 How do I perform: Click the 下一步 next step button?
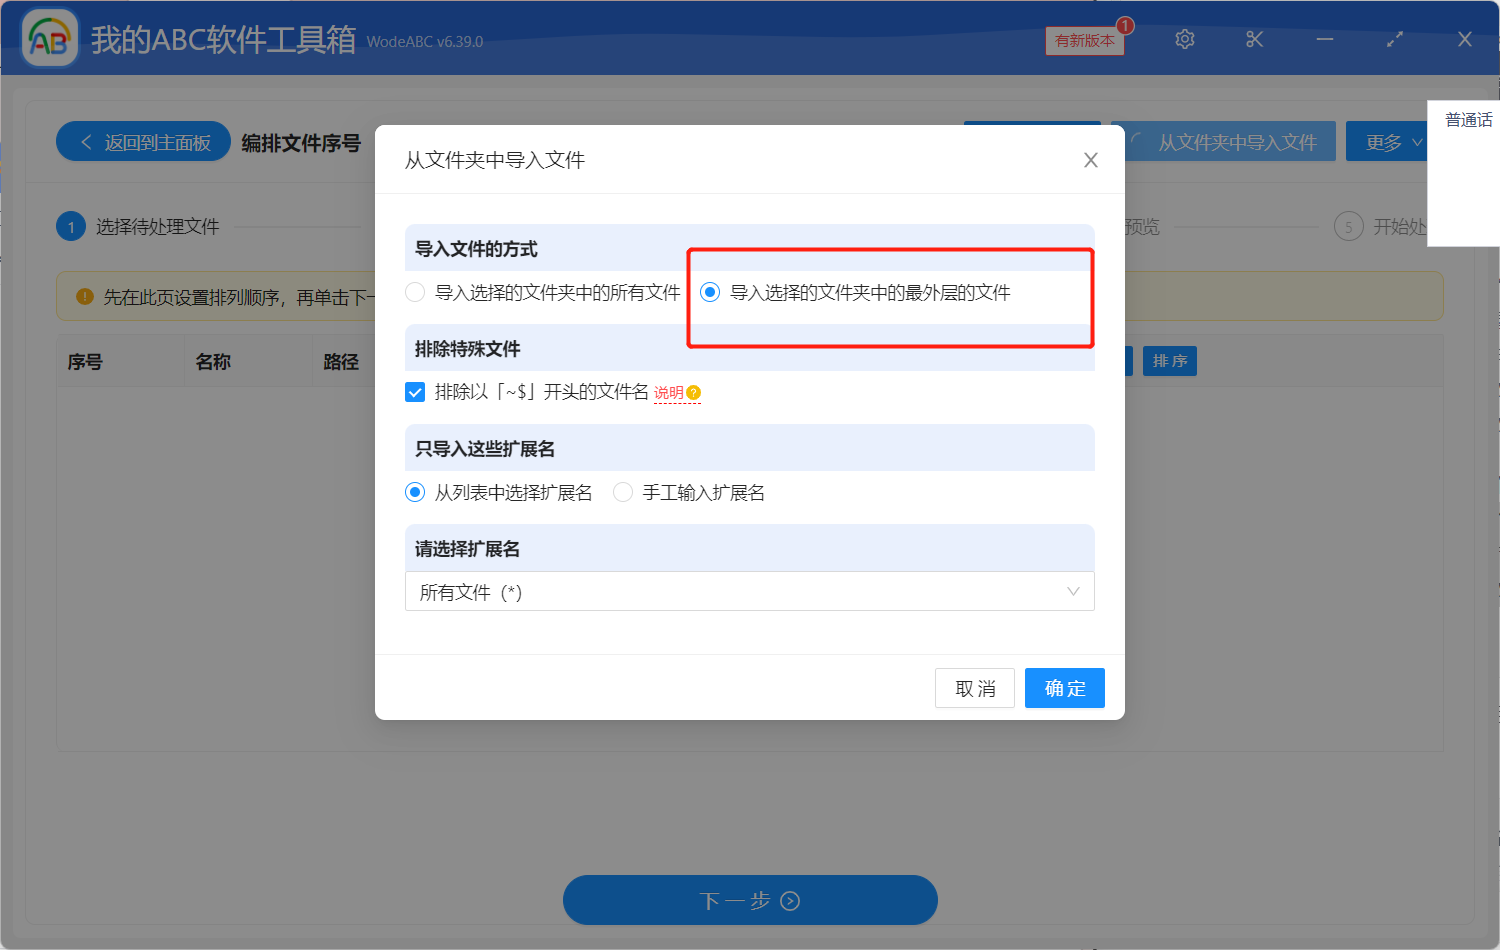click(750, 900)
